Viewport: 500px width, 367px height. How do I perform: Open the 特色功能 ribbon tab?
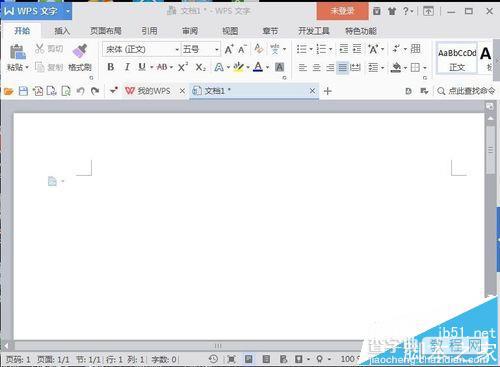click(361, 31)
